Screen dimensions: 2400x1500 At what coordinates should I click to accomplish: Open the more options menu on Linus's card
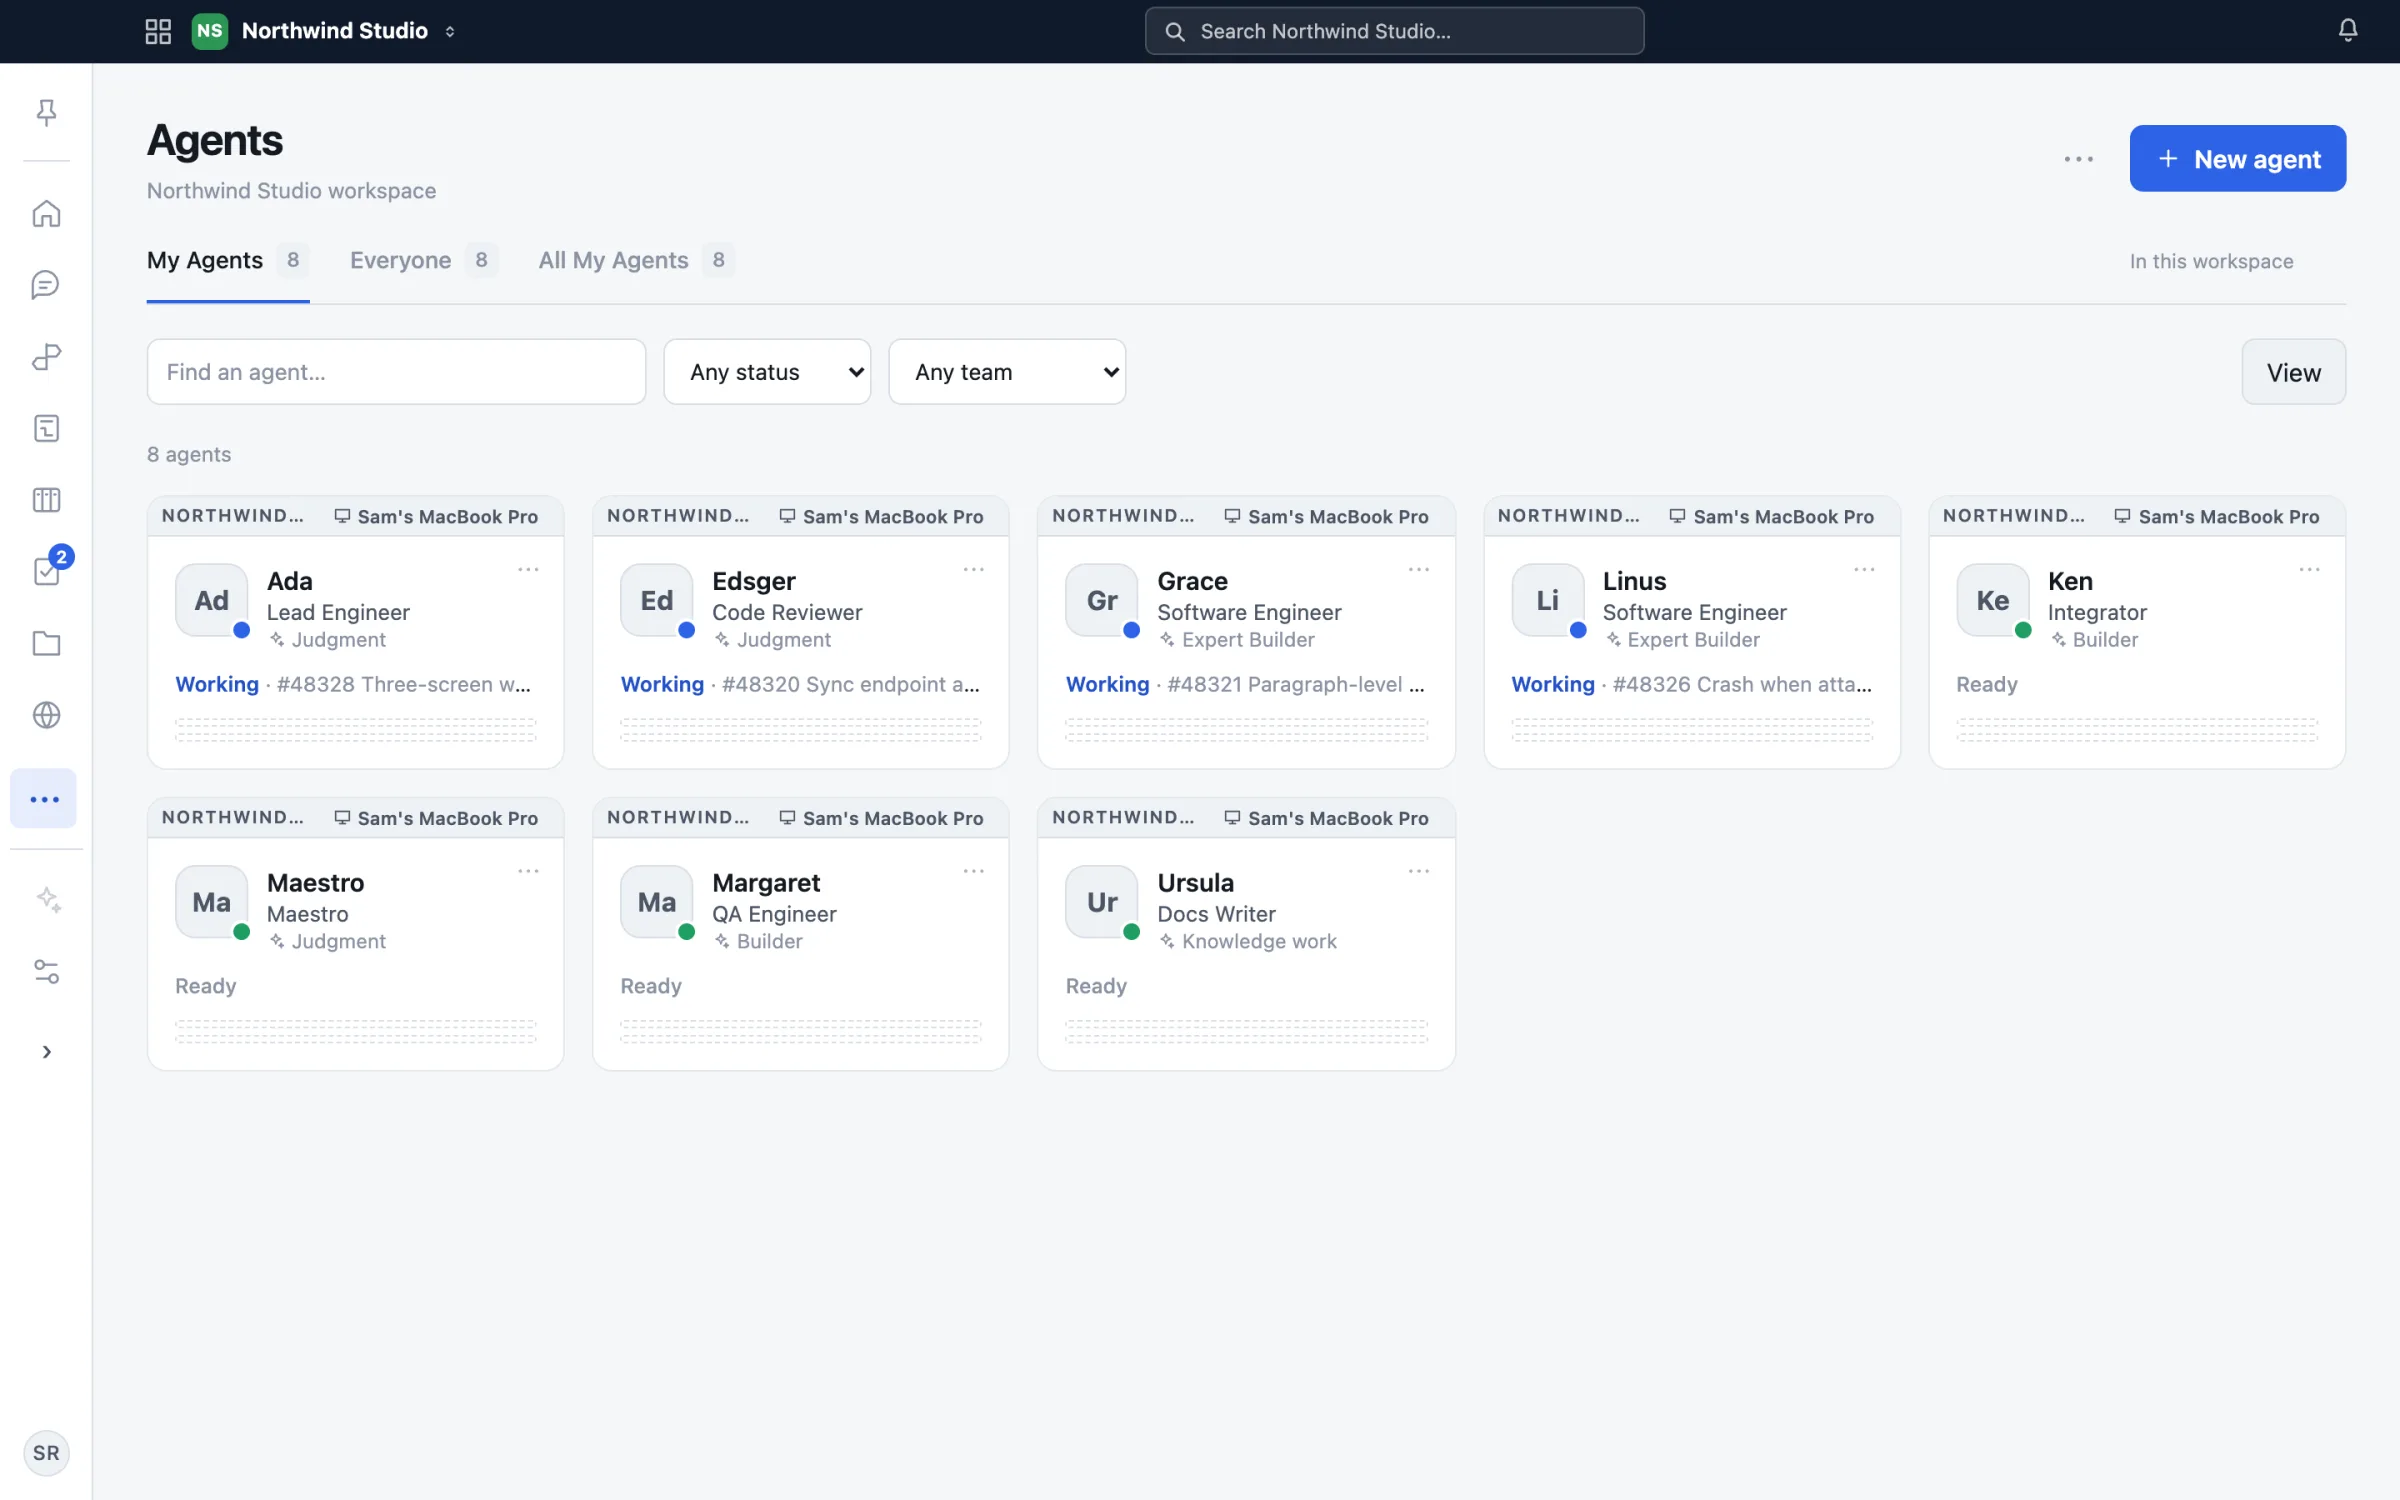coord(1864,570)
